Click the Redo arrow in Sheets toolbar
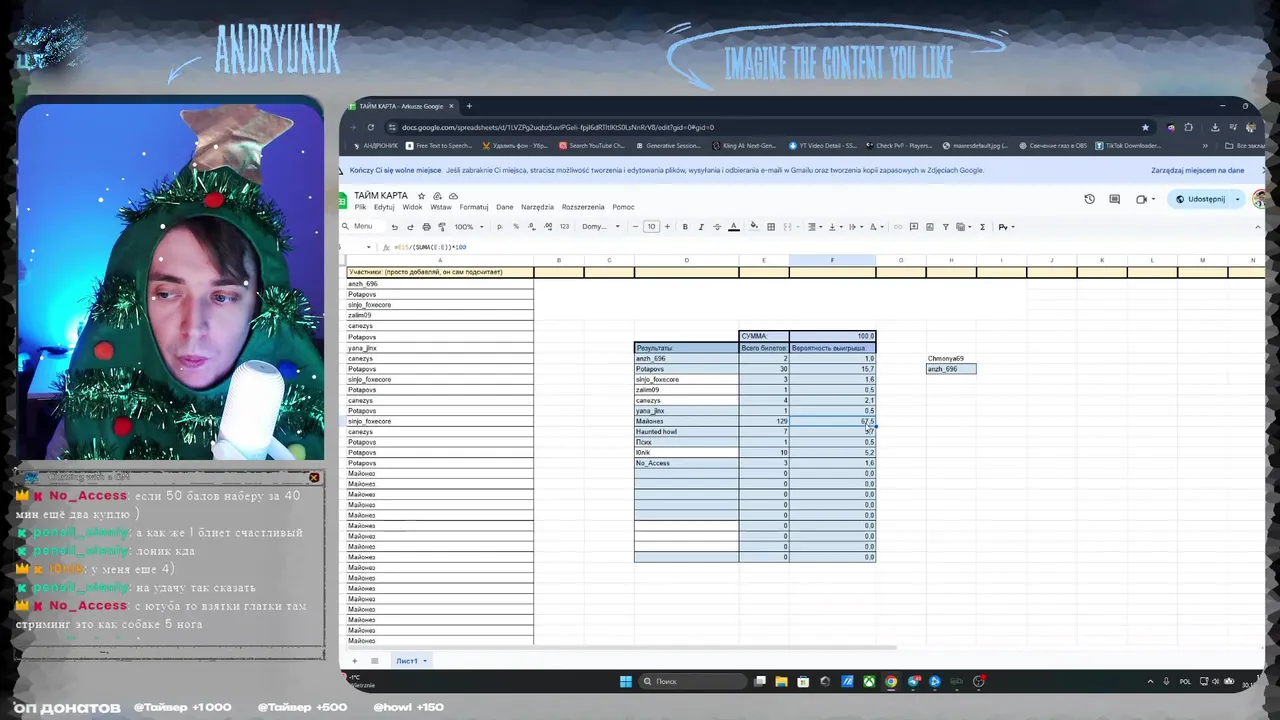Image resolution: width=1280 pixels, height=720 pixels. 410,227
